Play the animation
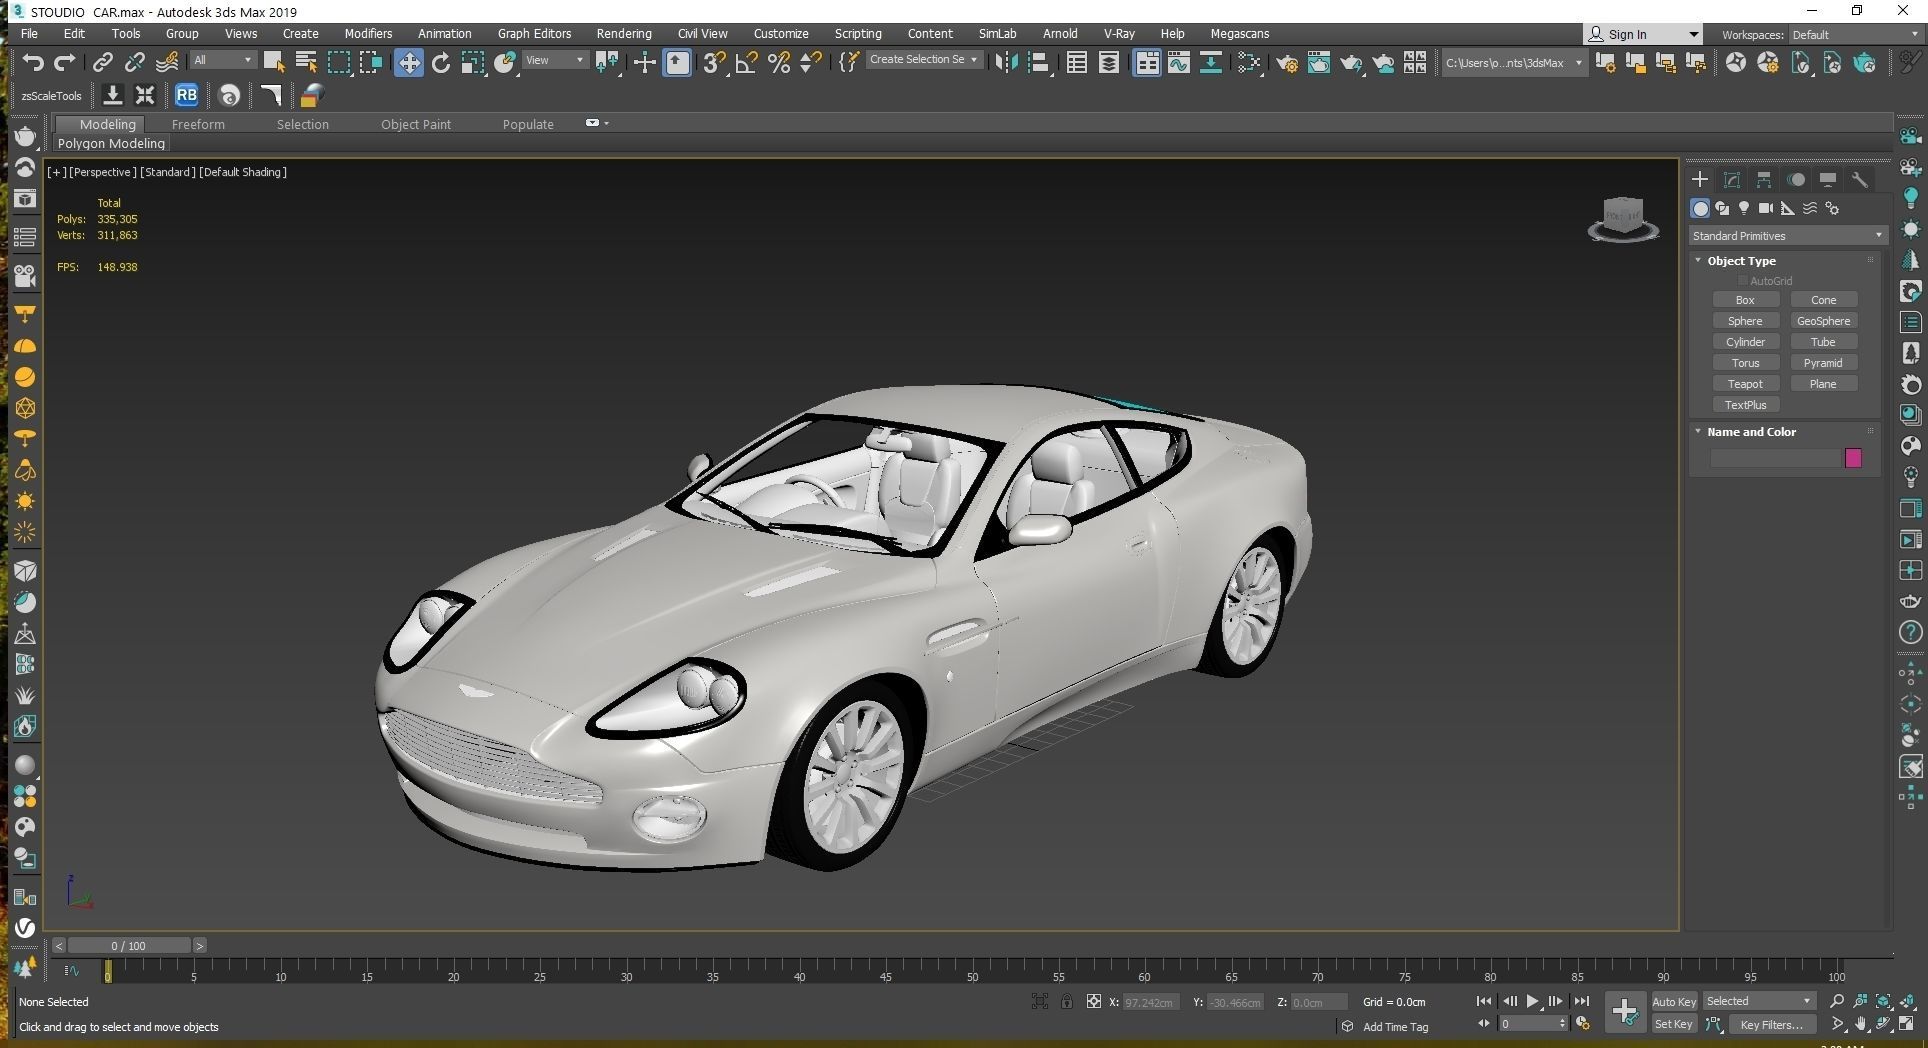 pyautogui.click(x=1532, y=1001)
